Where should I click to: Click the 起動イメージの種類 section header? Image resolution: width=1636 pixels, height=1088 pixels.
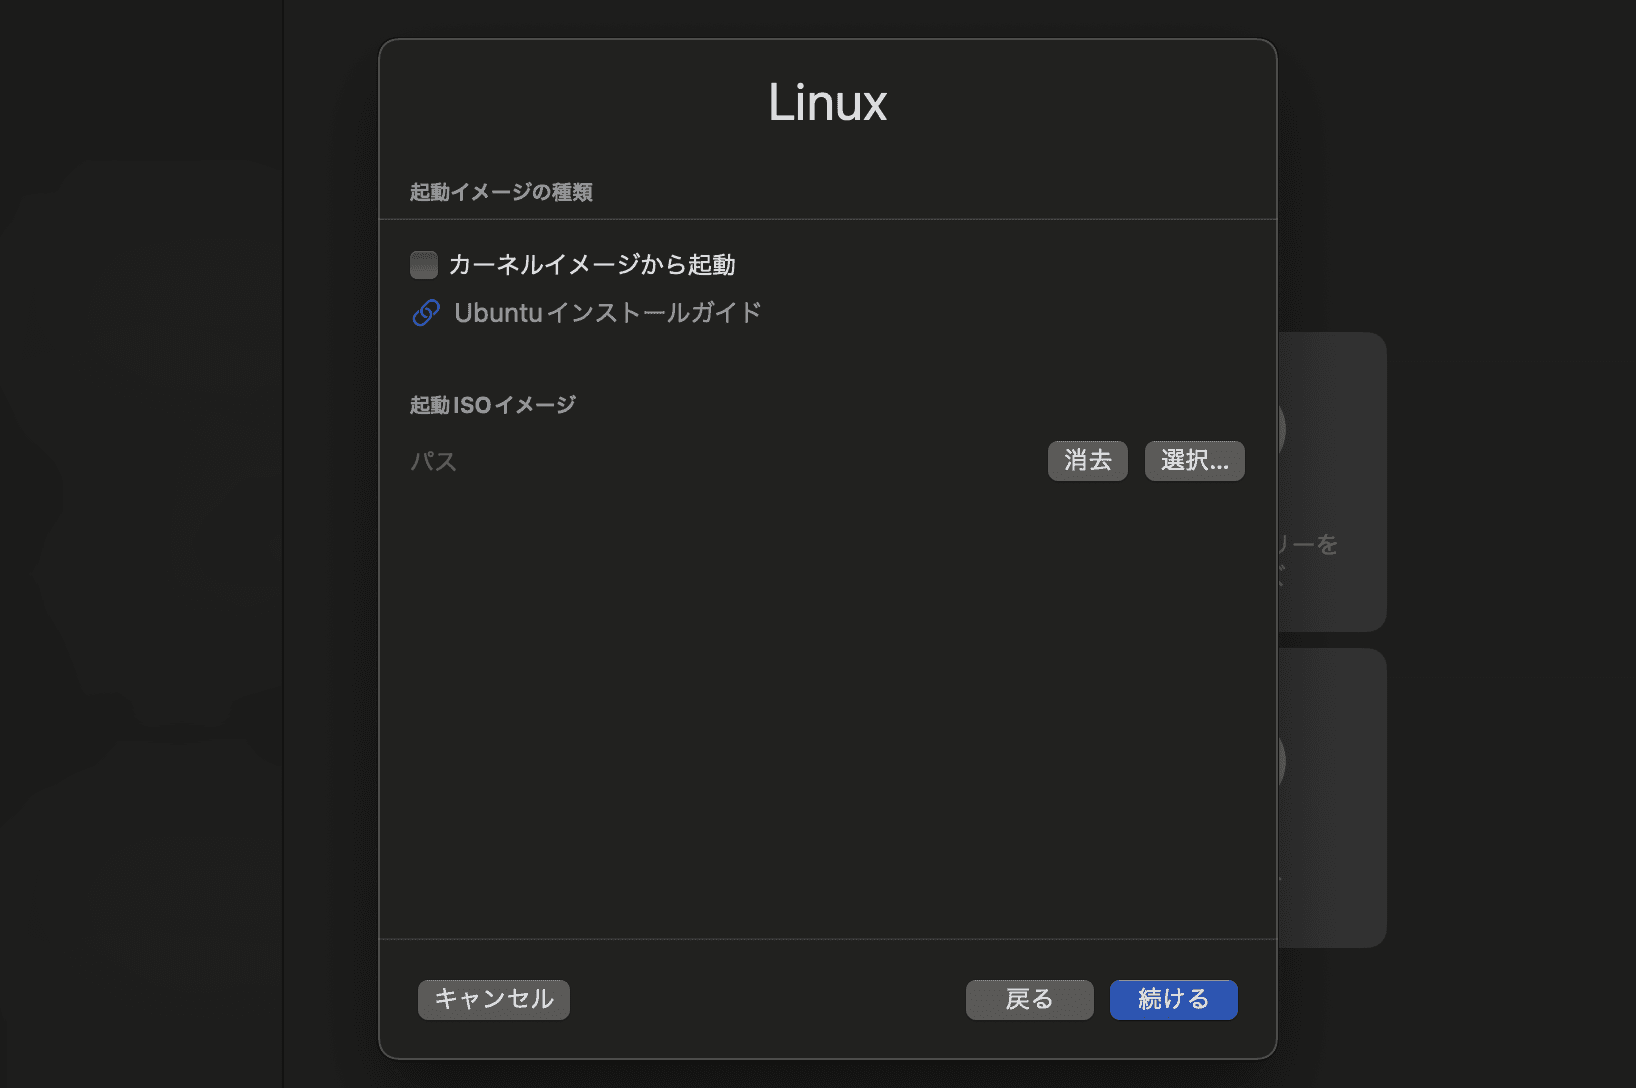(x=501, y=192)
